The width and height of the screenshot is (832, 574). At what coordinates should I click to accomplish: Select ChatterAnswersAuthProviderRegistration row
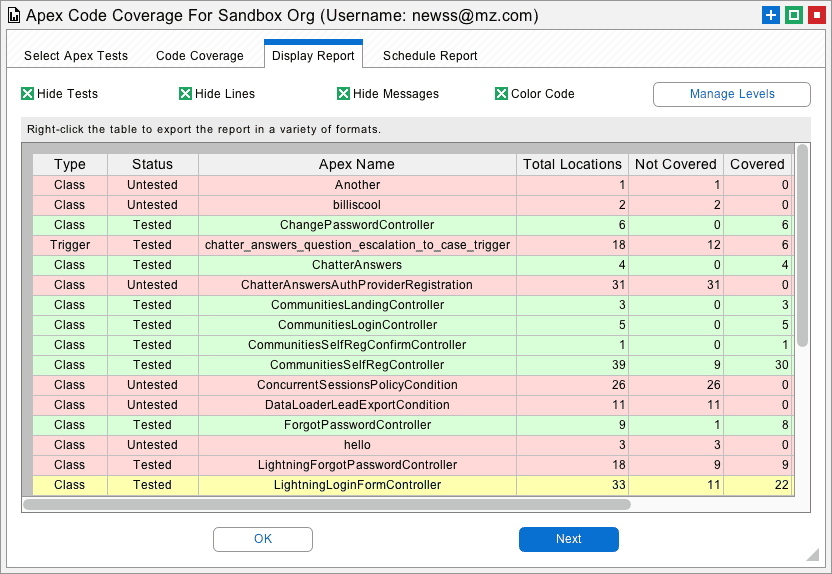[412, 285]
